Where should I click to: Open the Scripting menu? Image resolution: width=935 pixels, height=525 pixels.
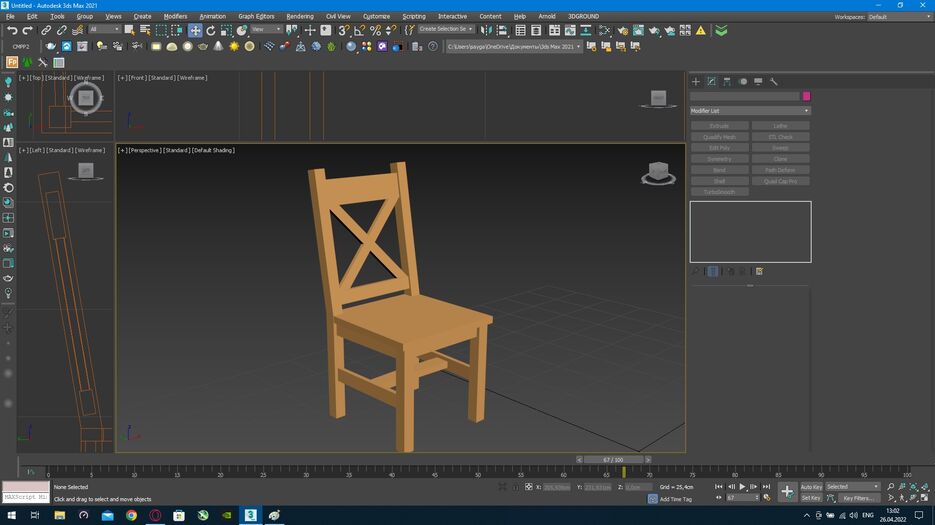point(414,17)
